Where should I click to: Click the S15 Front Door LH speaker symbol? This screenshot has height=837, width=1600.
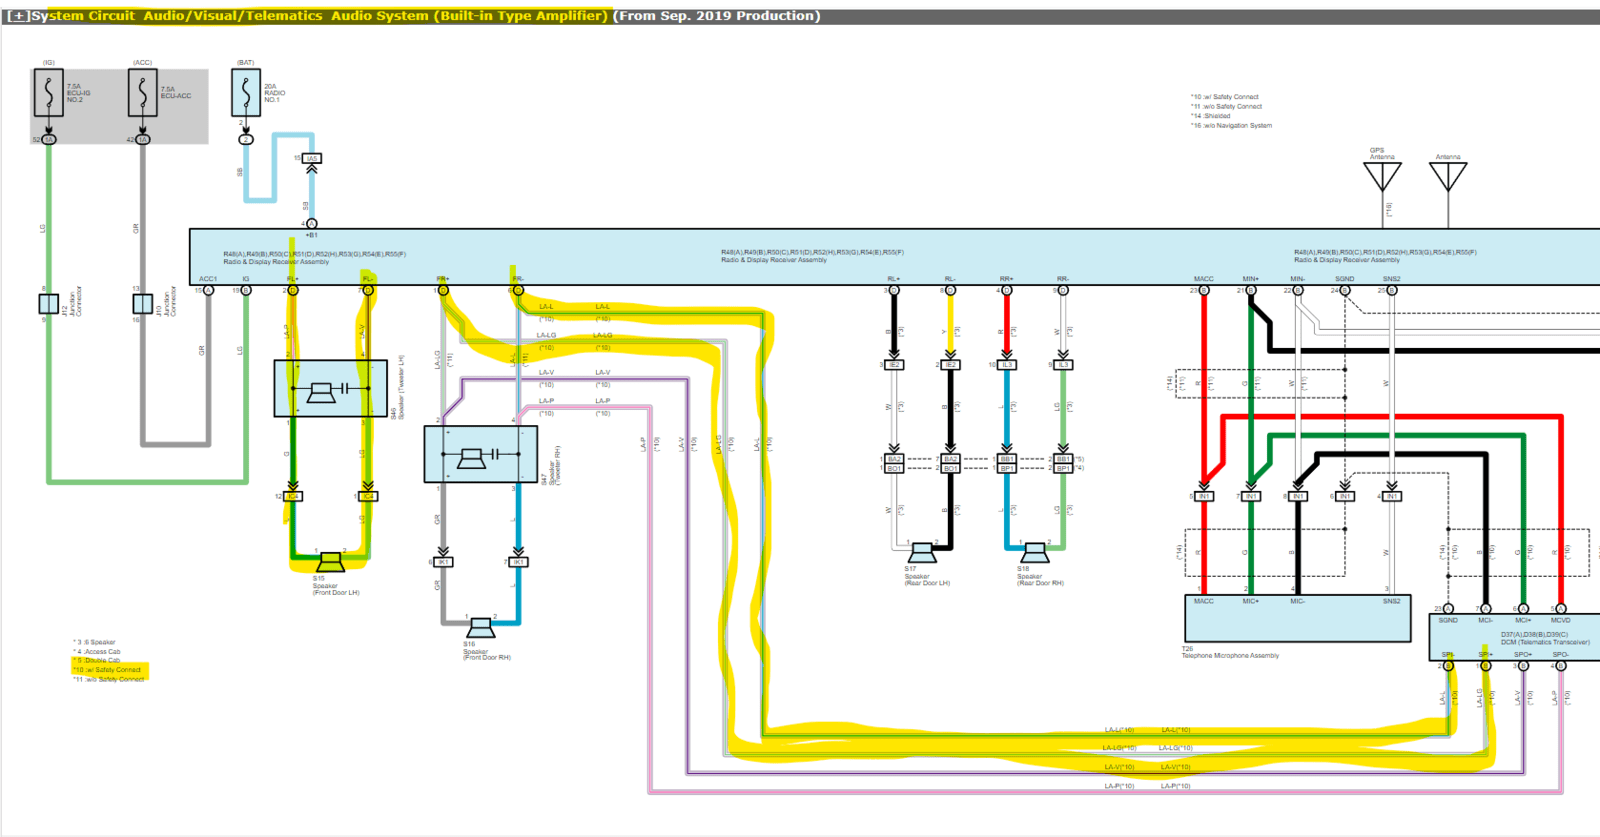330,563
